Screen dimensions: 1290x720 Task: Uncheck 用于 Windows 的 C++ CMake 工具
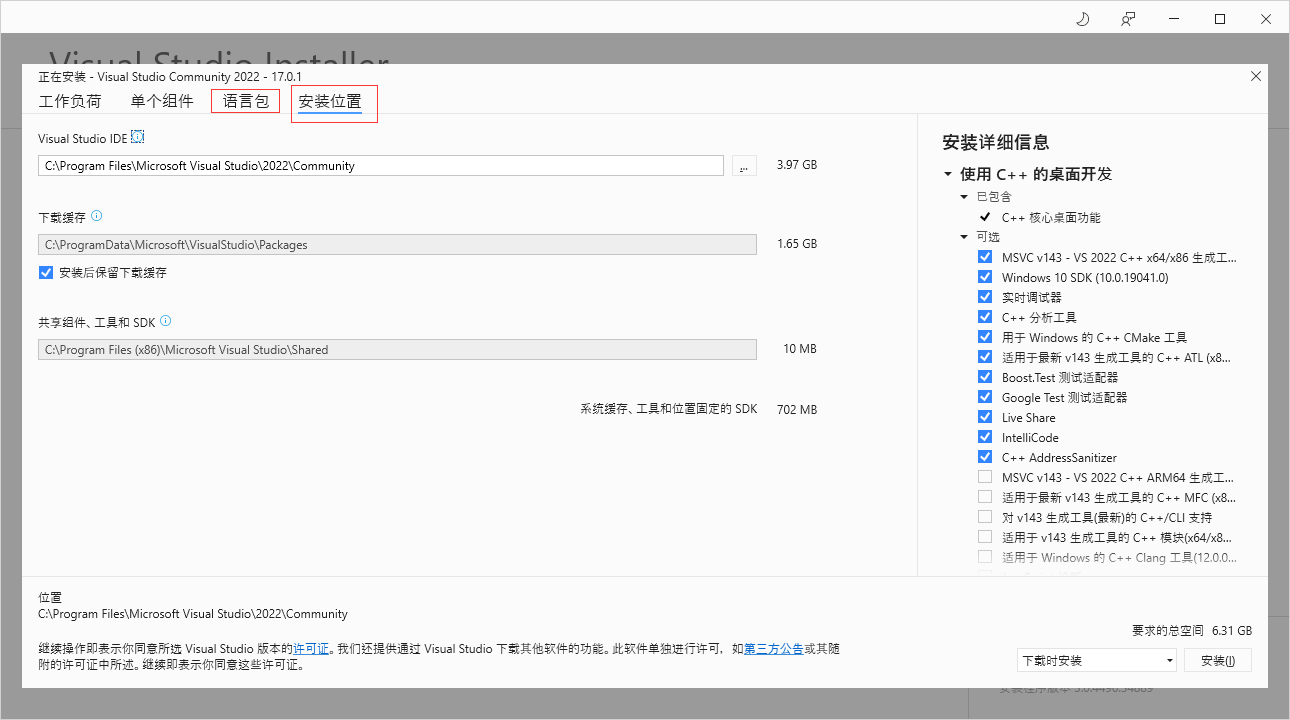pos(985,337)
